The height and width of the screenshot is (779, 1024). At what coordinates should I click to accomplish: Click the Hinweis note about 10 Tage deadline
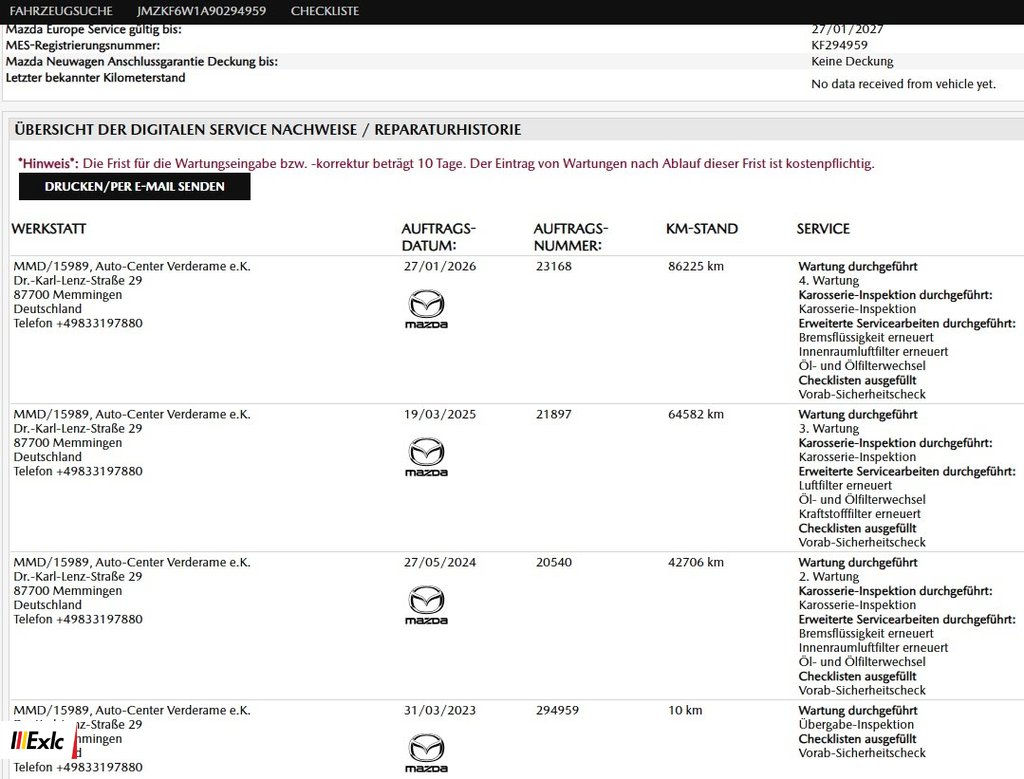click(446, 163)
